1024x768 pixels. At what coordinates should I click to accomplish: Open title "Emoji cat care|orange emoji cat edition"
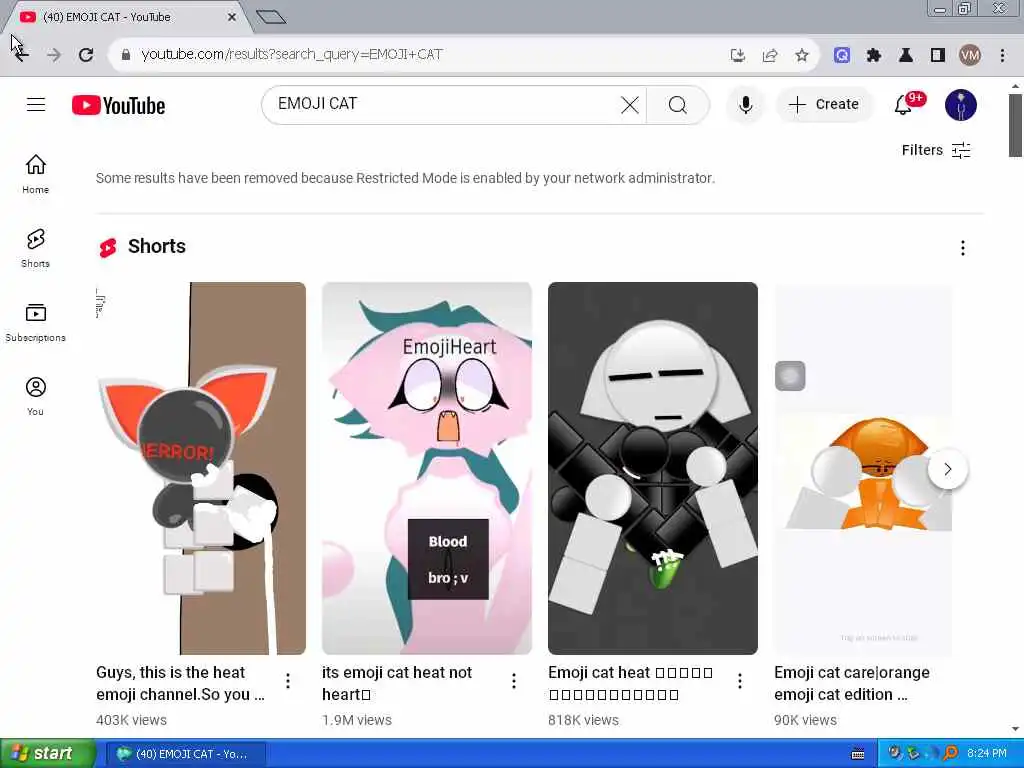coord(852,683)
